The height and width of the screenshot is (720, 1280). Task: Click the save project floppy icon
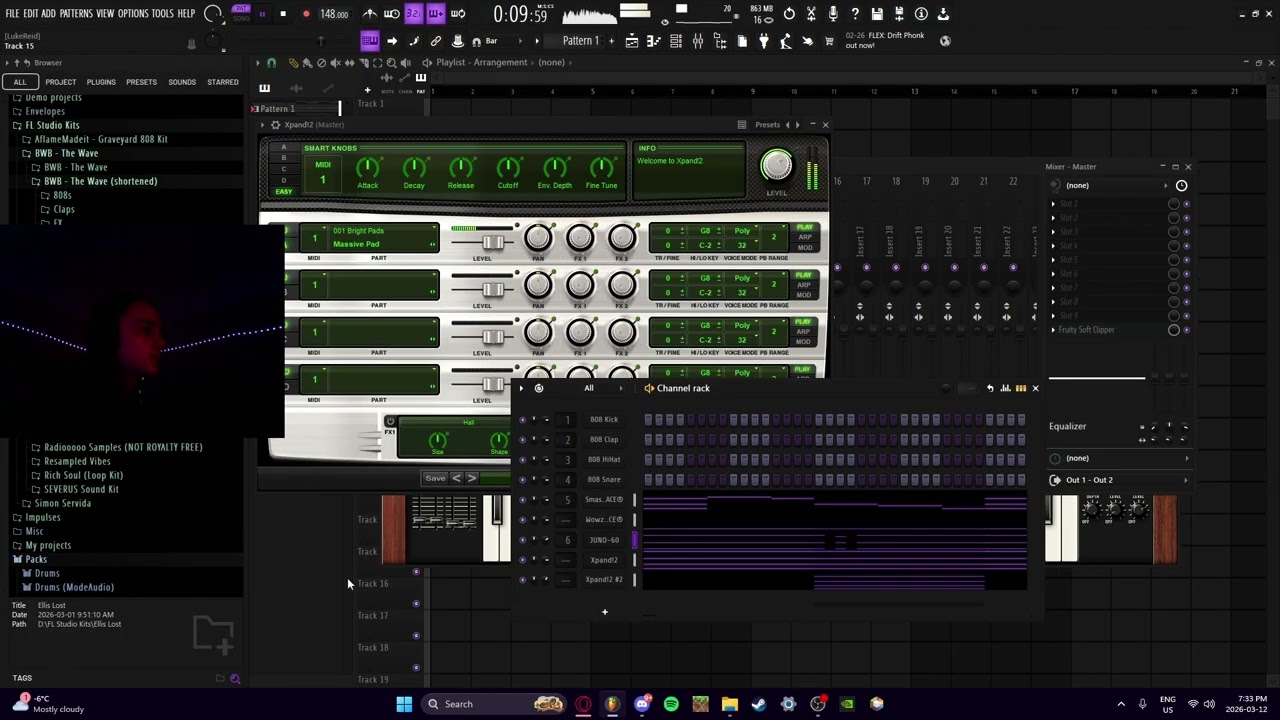877,14
